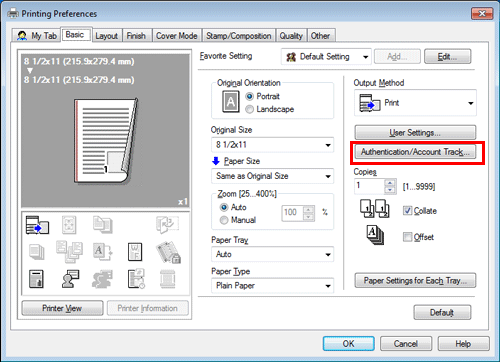Viewport: 500px width, 362px height.
Task: Open the Output Method dropdown
Action: 415,103
